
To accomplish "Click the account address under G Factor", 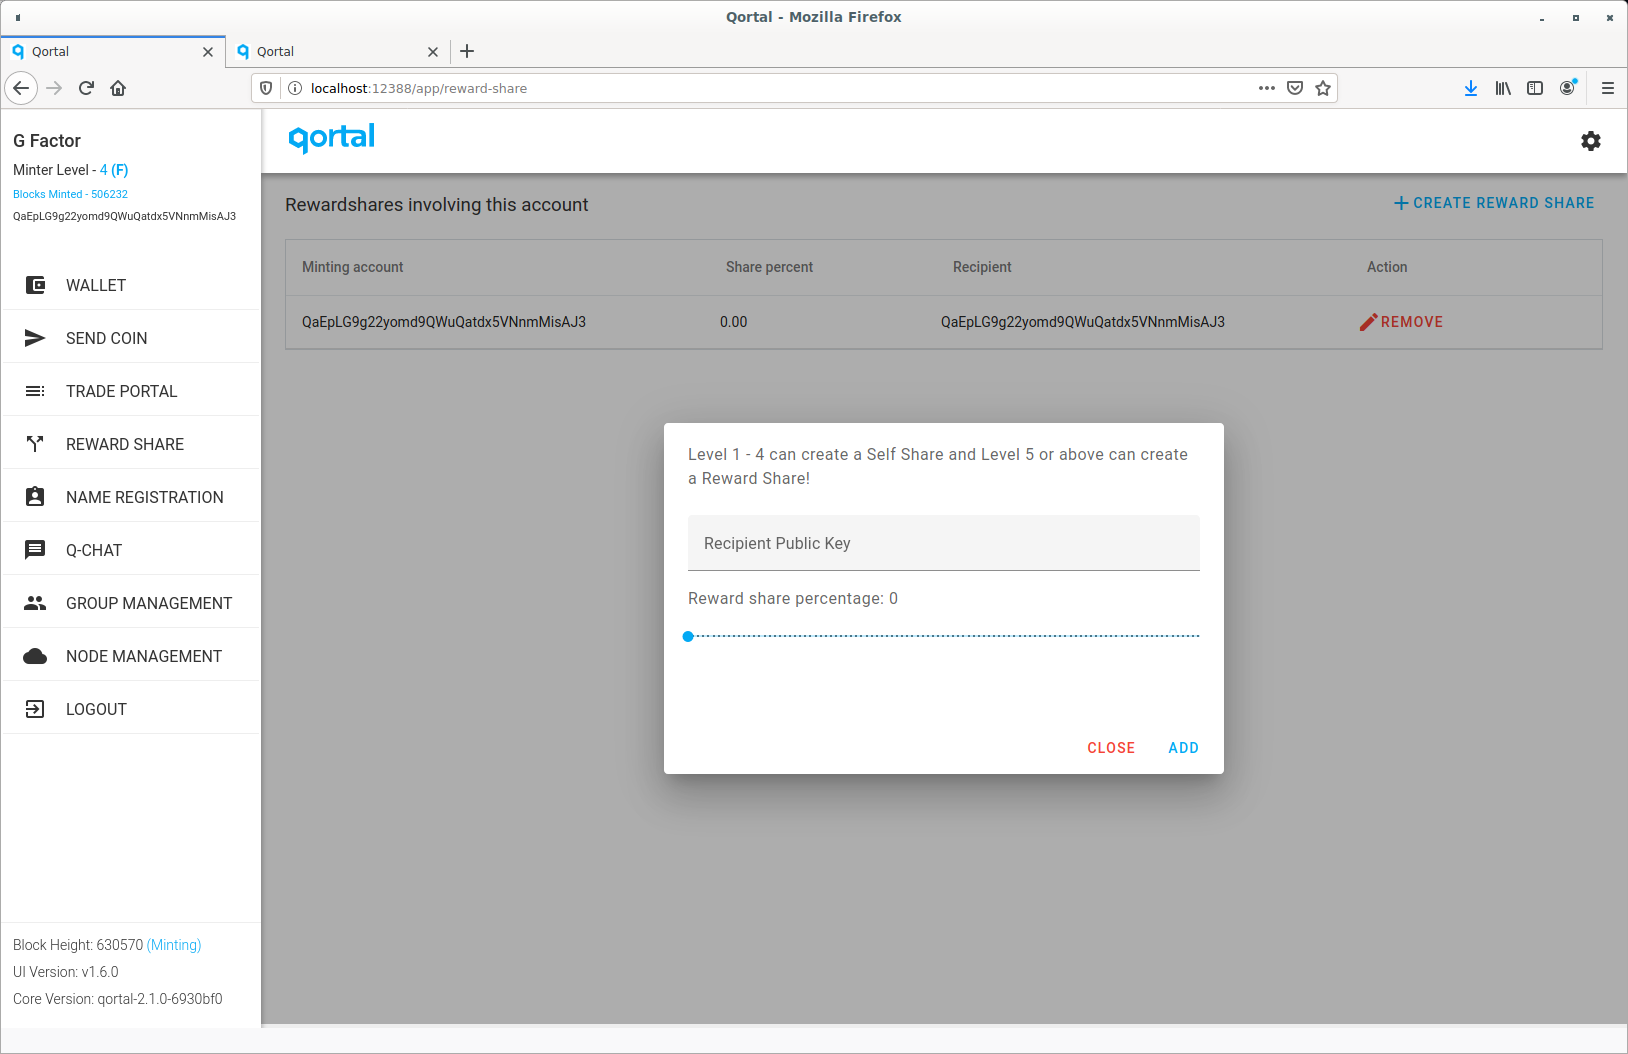I will [x=124, y=216].
